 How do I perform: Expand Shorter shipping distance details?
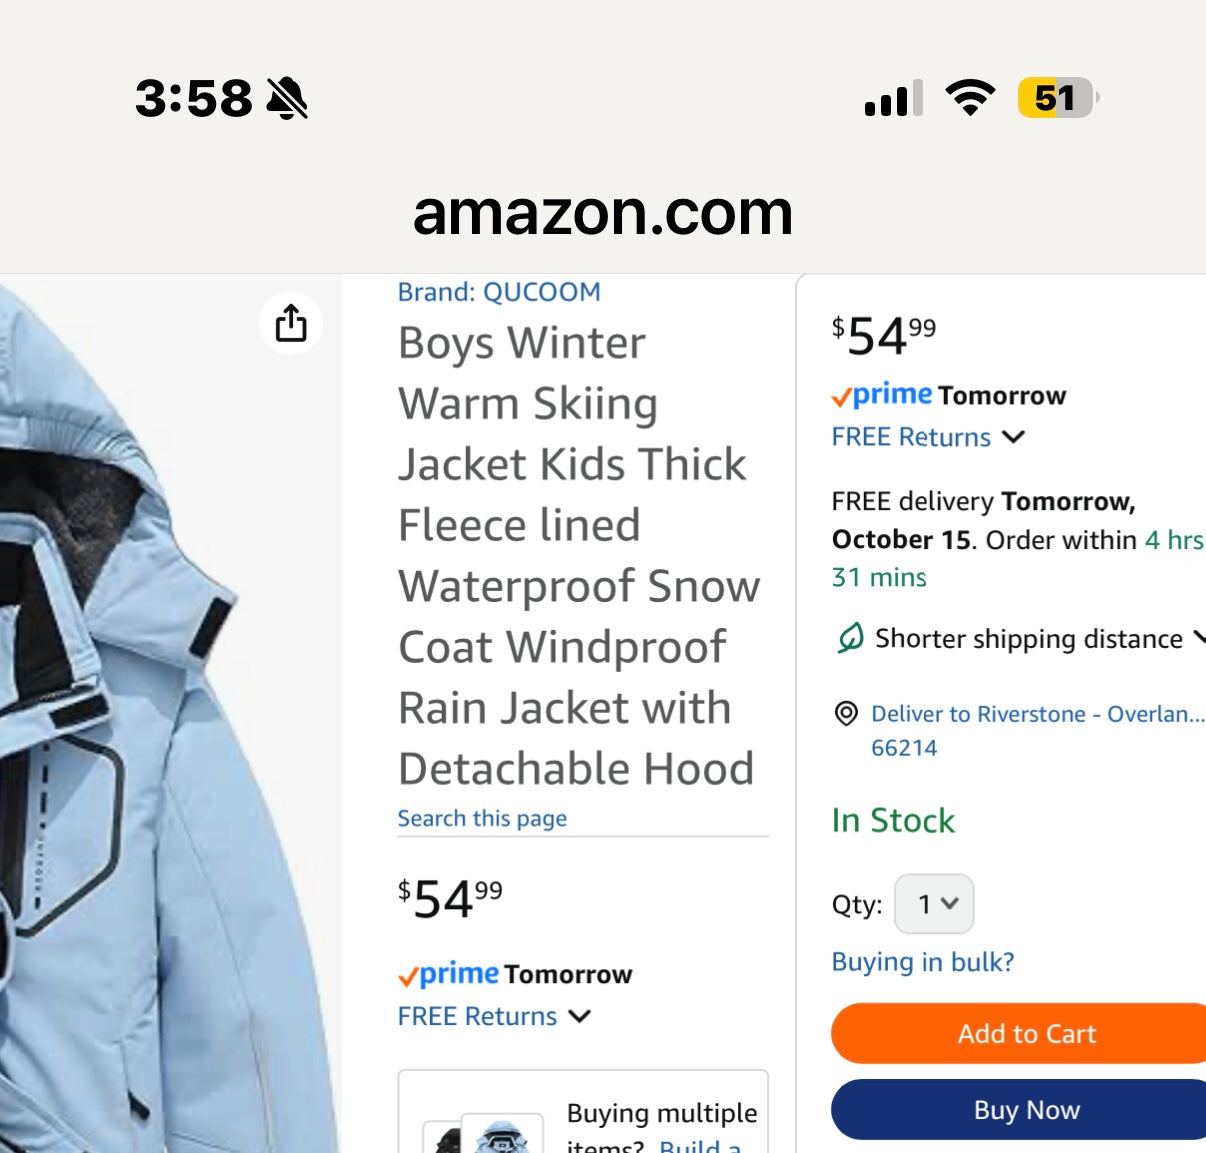pyautogui.click(x=1030, y=638)
